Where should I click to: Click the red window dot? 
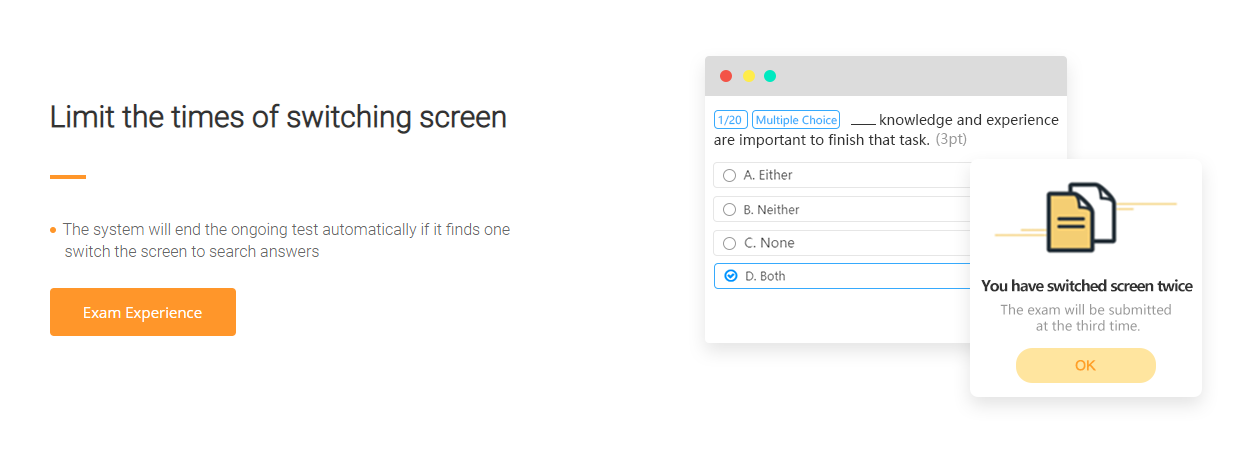(726, 76)
